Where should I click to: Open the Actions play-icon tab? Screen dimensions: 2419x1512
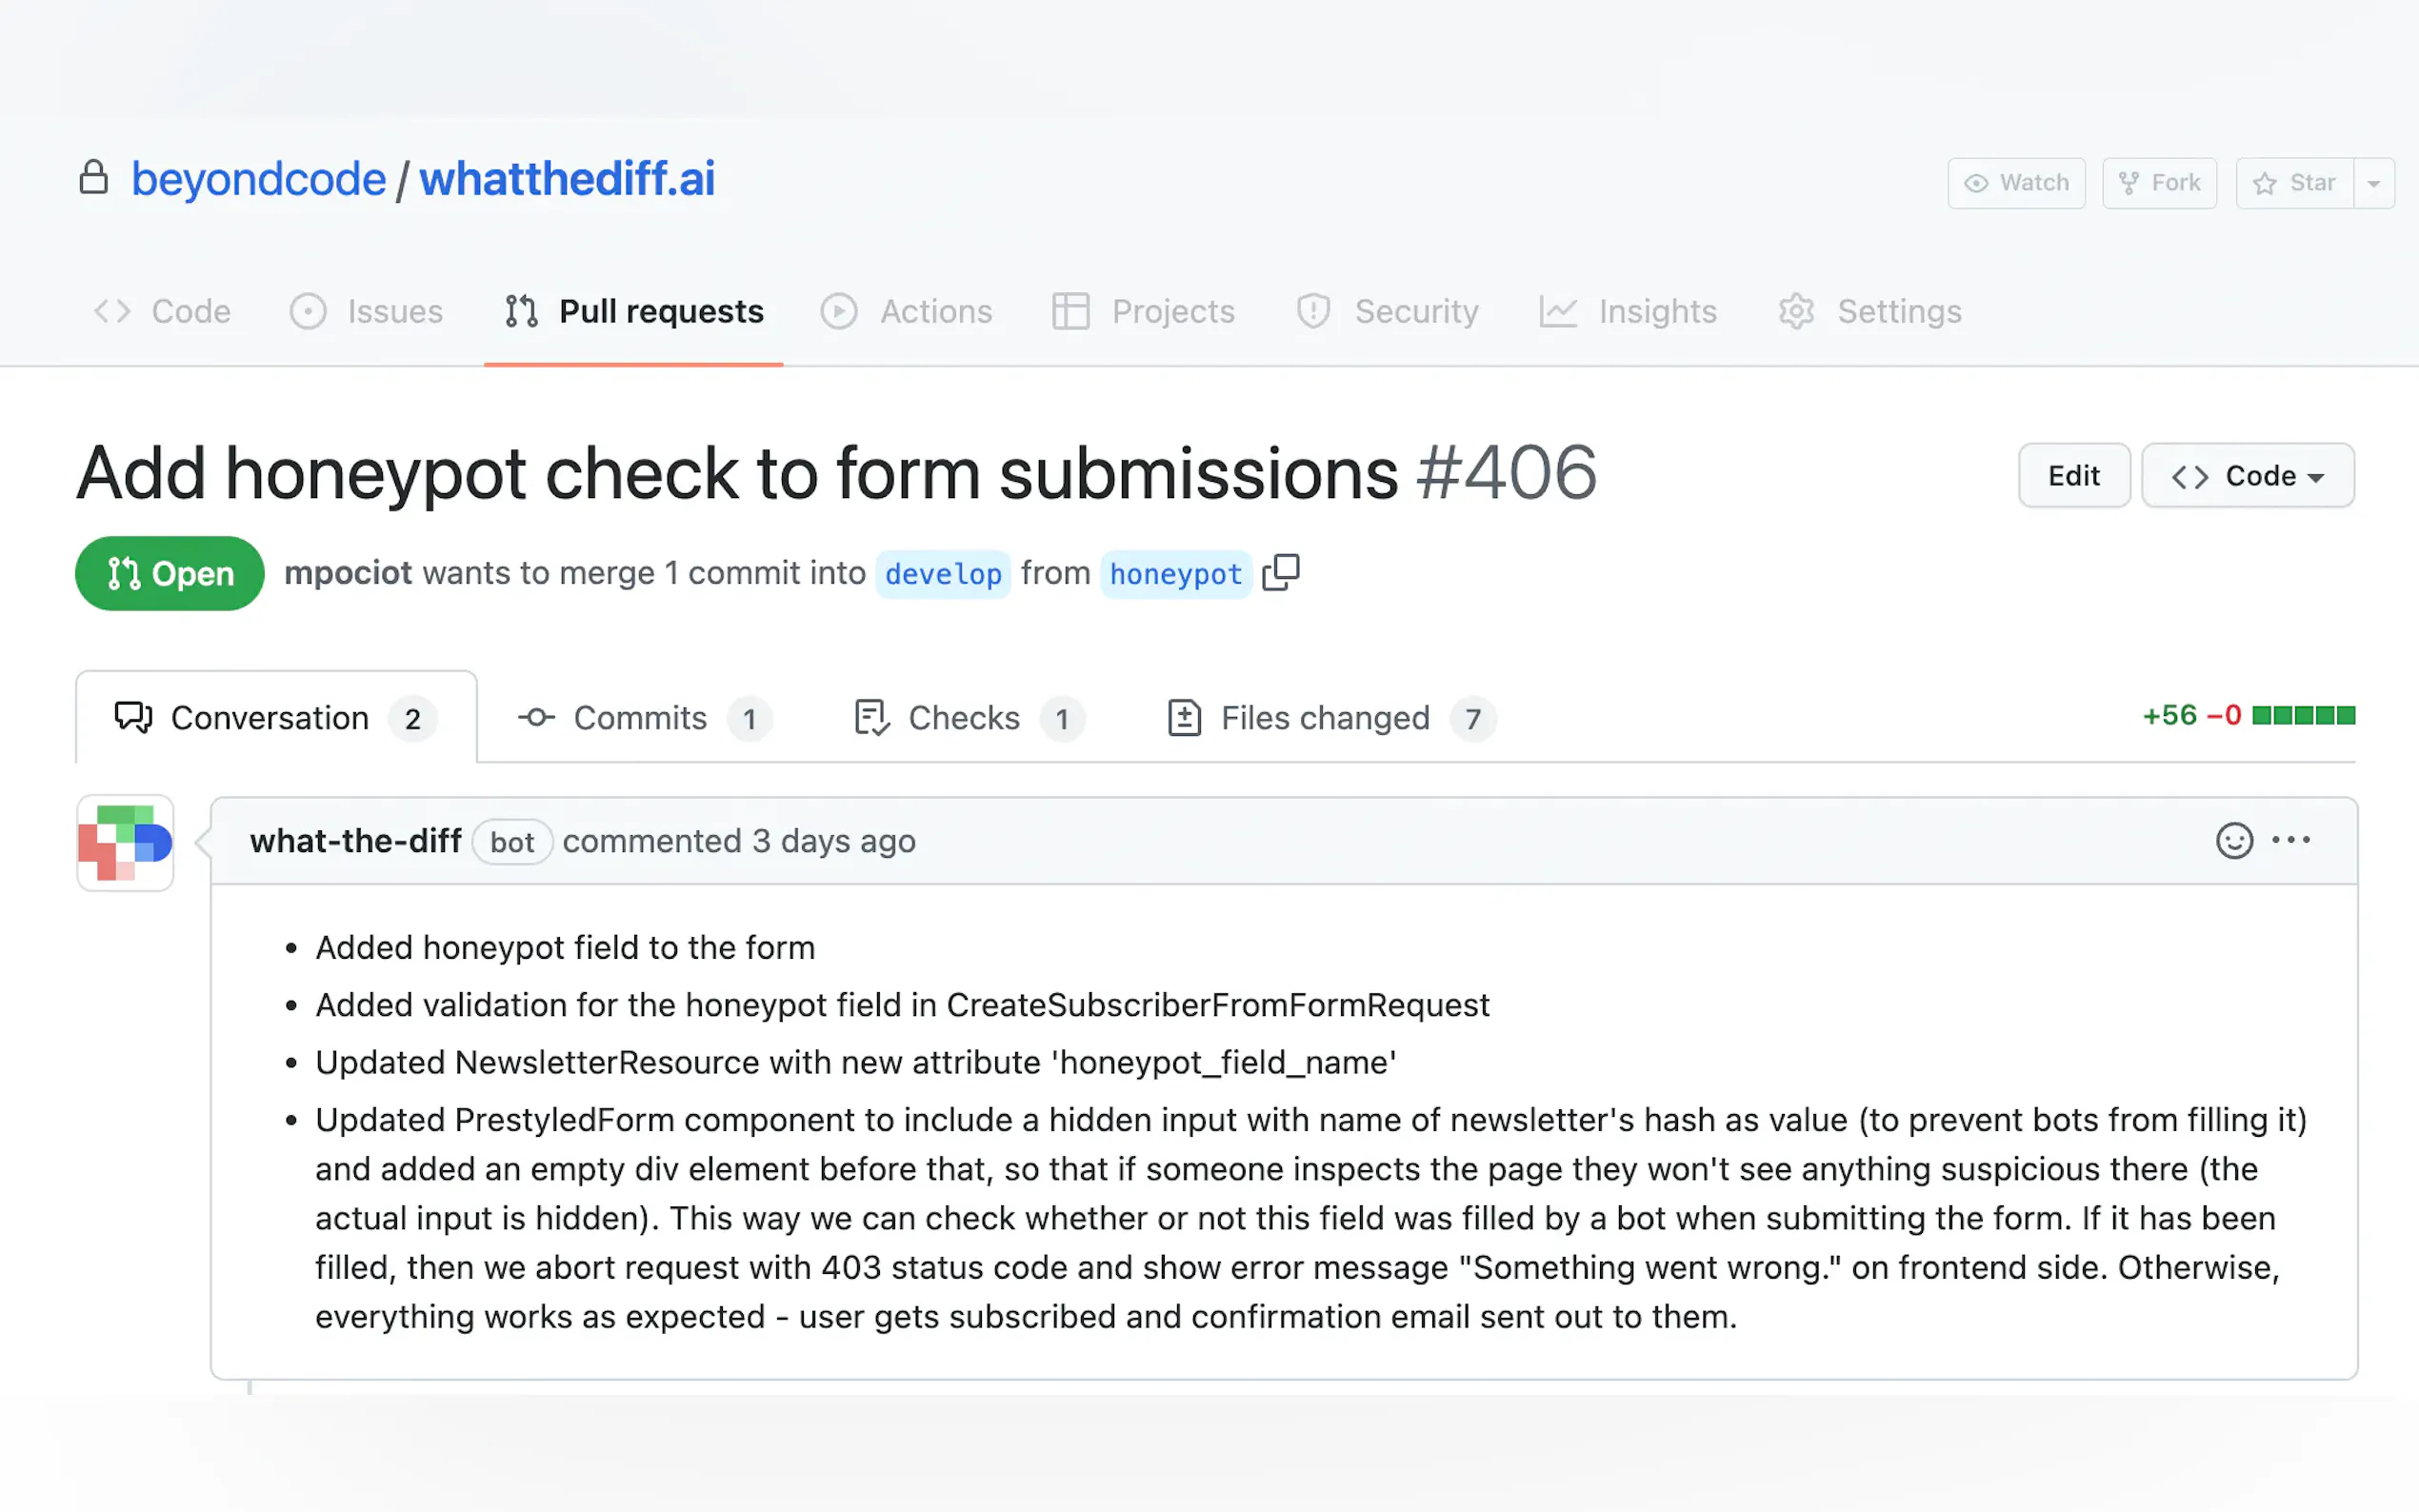tap(906, 312)
